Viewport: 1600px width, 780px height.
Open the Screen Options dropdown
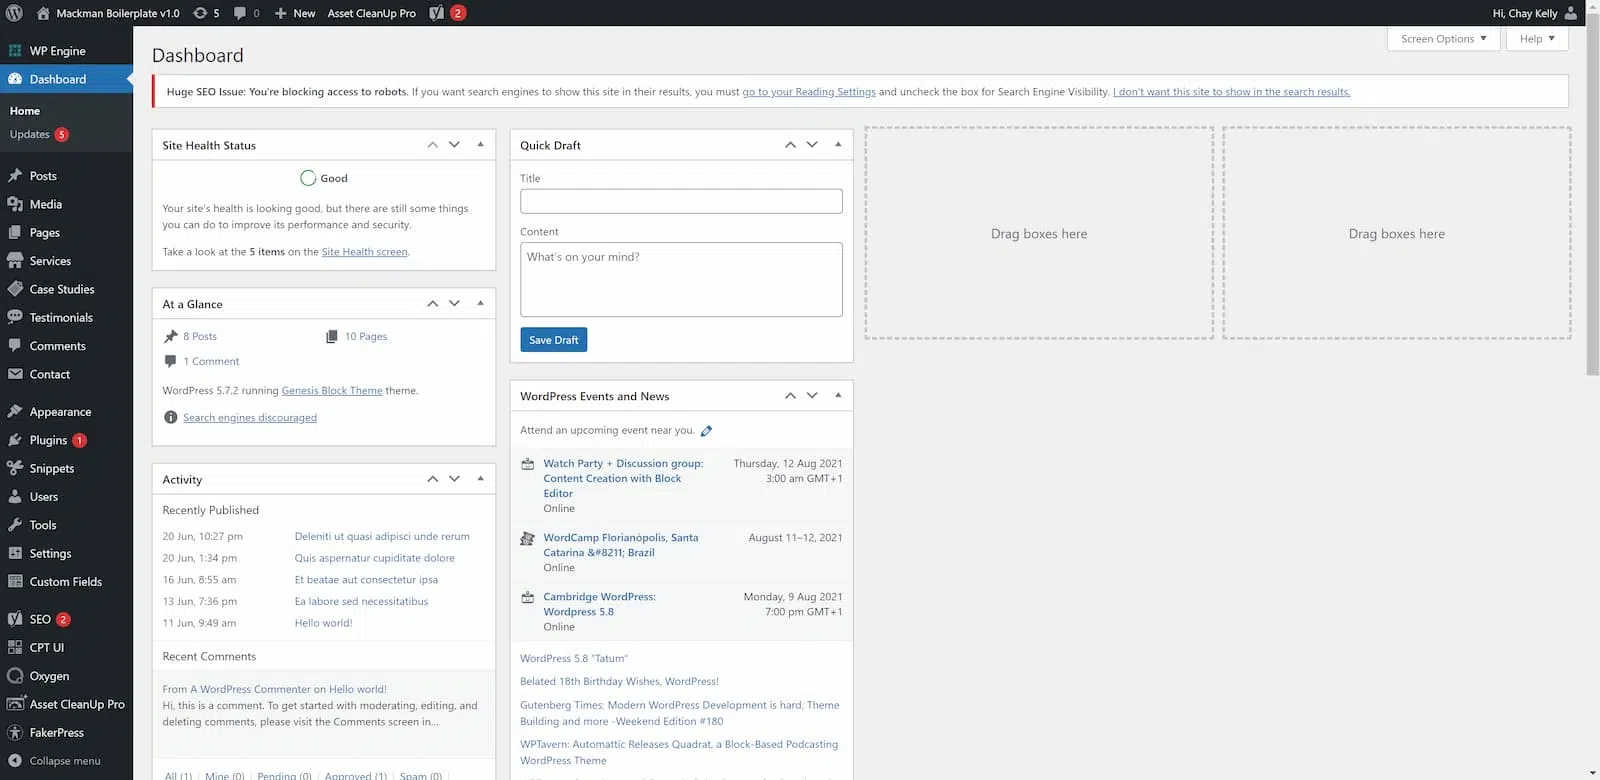click(x=1443, y=39)
